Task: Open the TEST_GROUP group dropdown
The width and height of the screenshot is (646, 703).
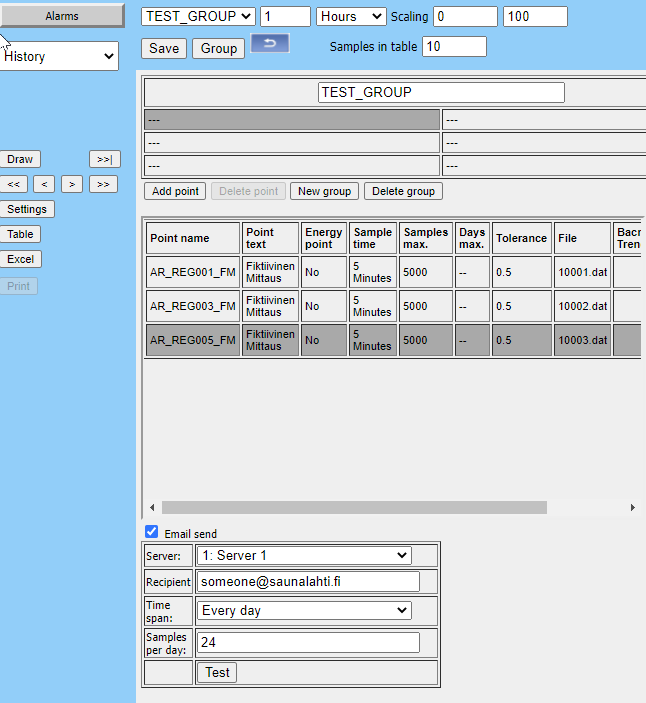Action: click(x=198, y=17)
